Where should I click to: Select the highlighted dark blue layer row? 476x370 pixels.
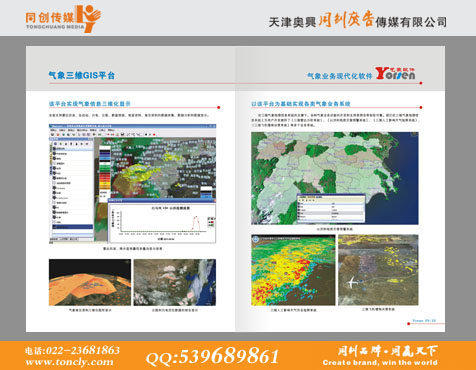click(73, 227)
